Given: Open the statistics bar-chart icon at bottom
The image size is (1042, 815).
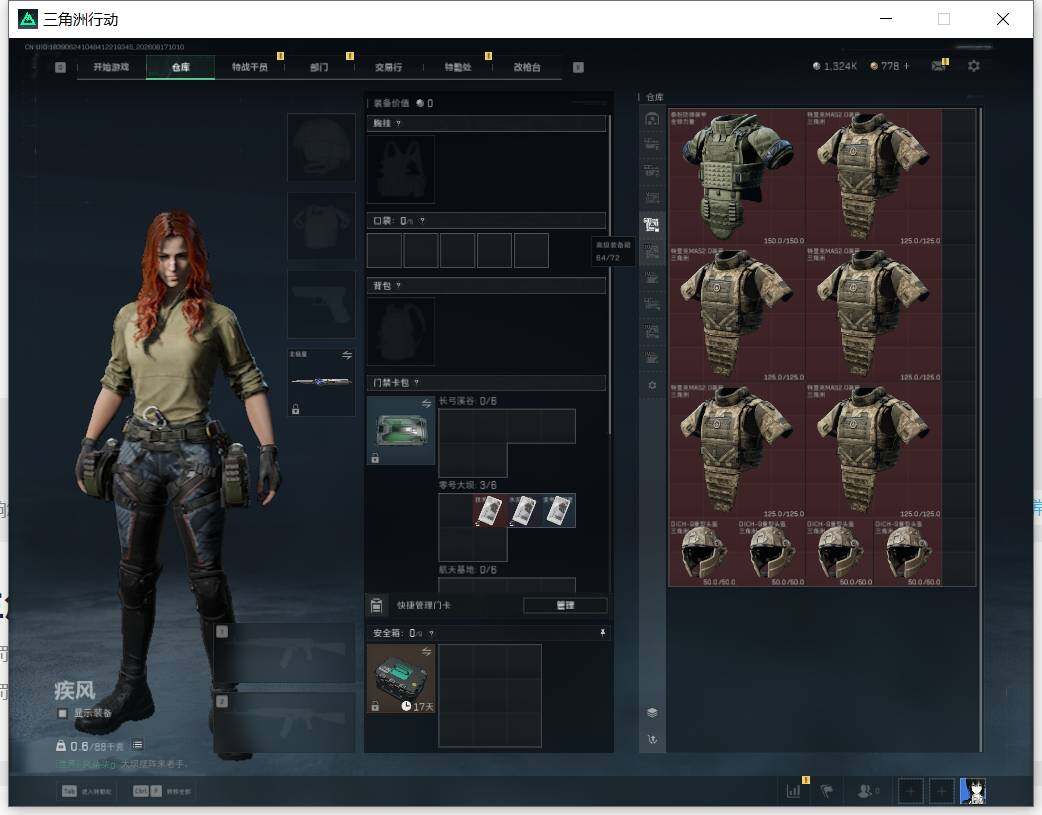Looking at the screenshot, I should 793,790.
